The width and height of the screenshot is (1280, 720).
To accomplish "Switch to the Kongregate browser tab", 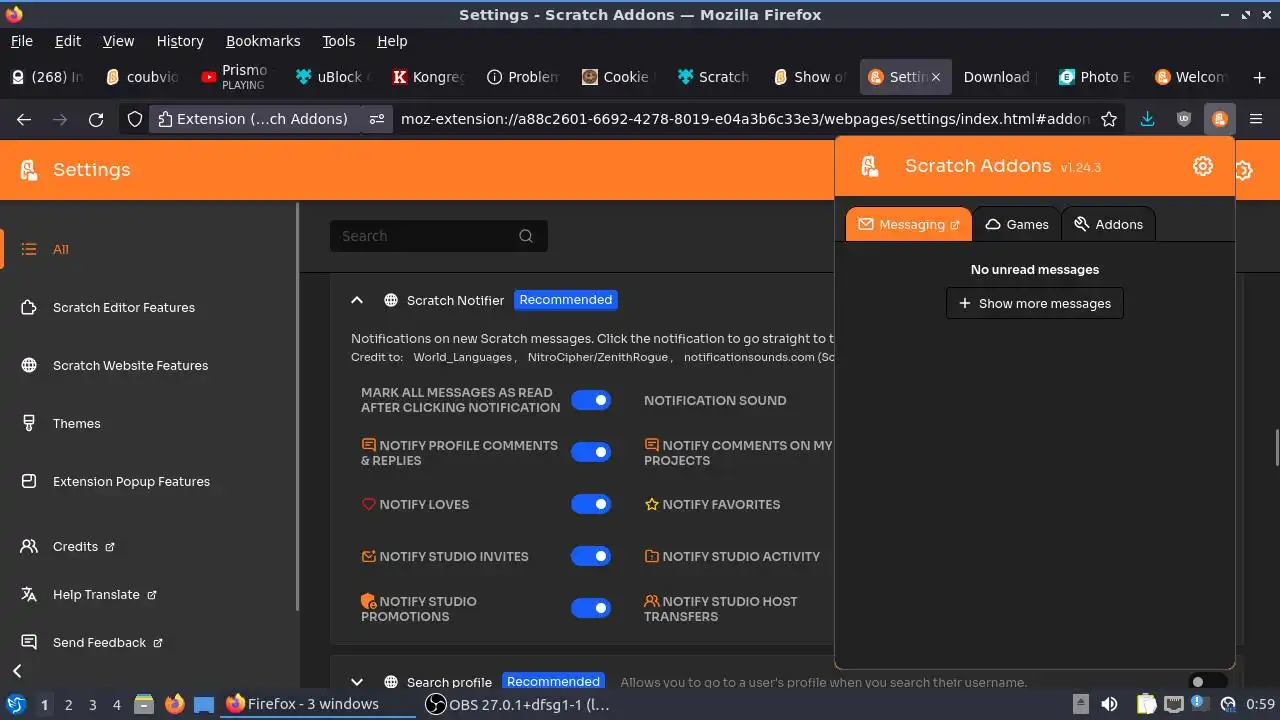I will coord(428,77).
